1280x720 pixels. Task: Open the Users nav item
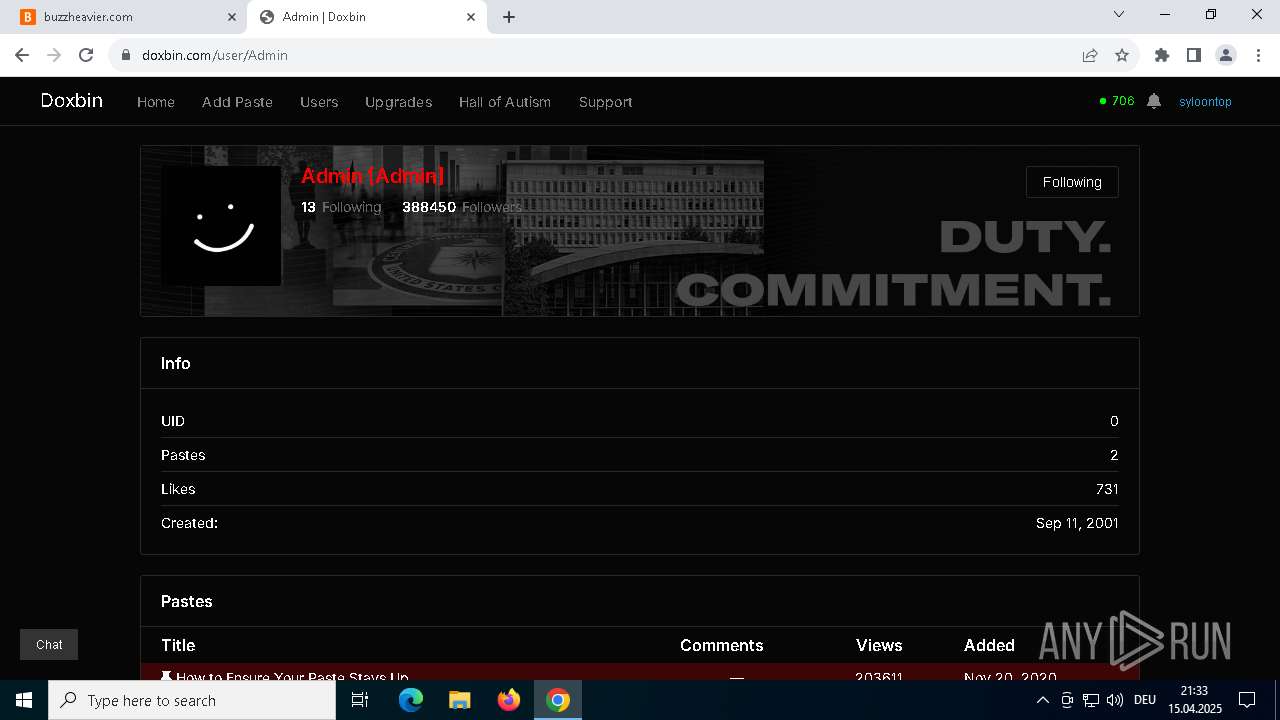(319, 102)
